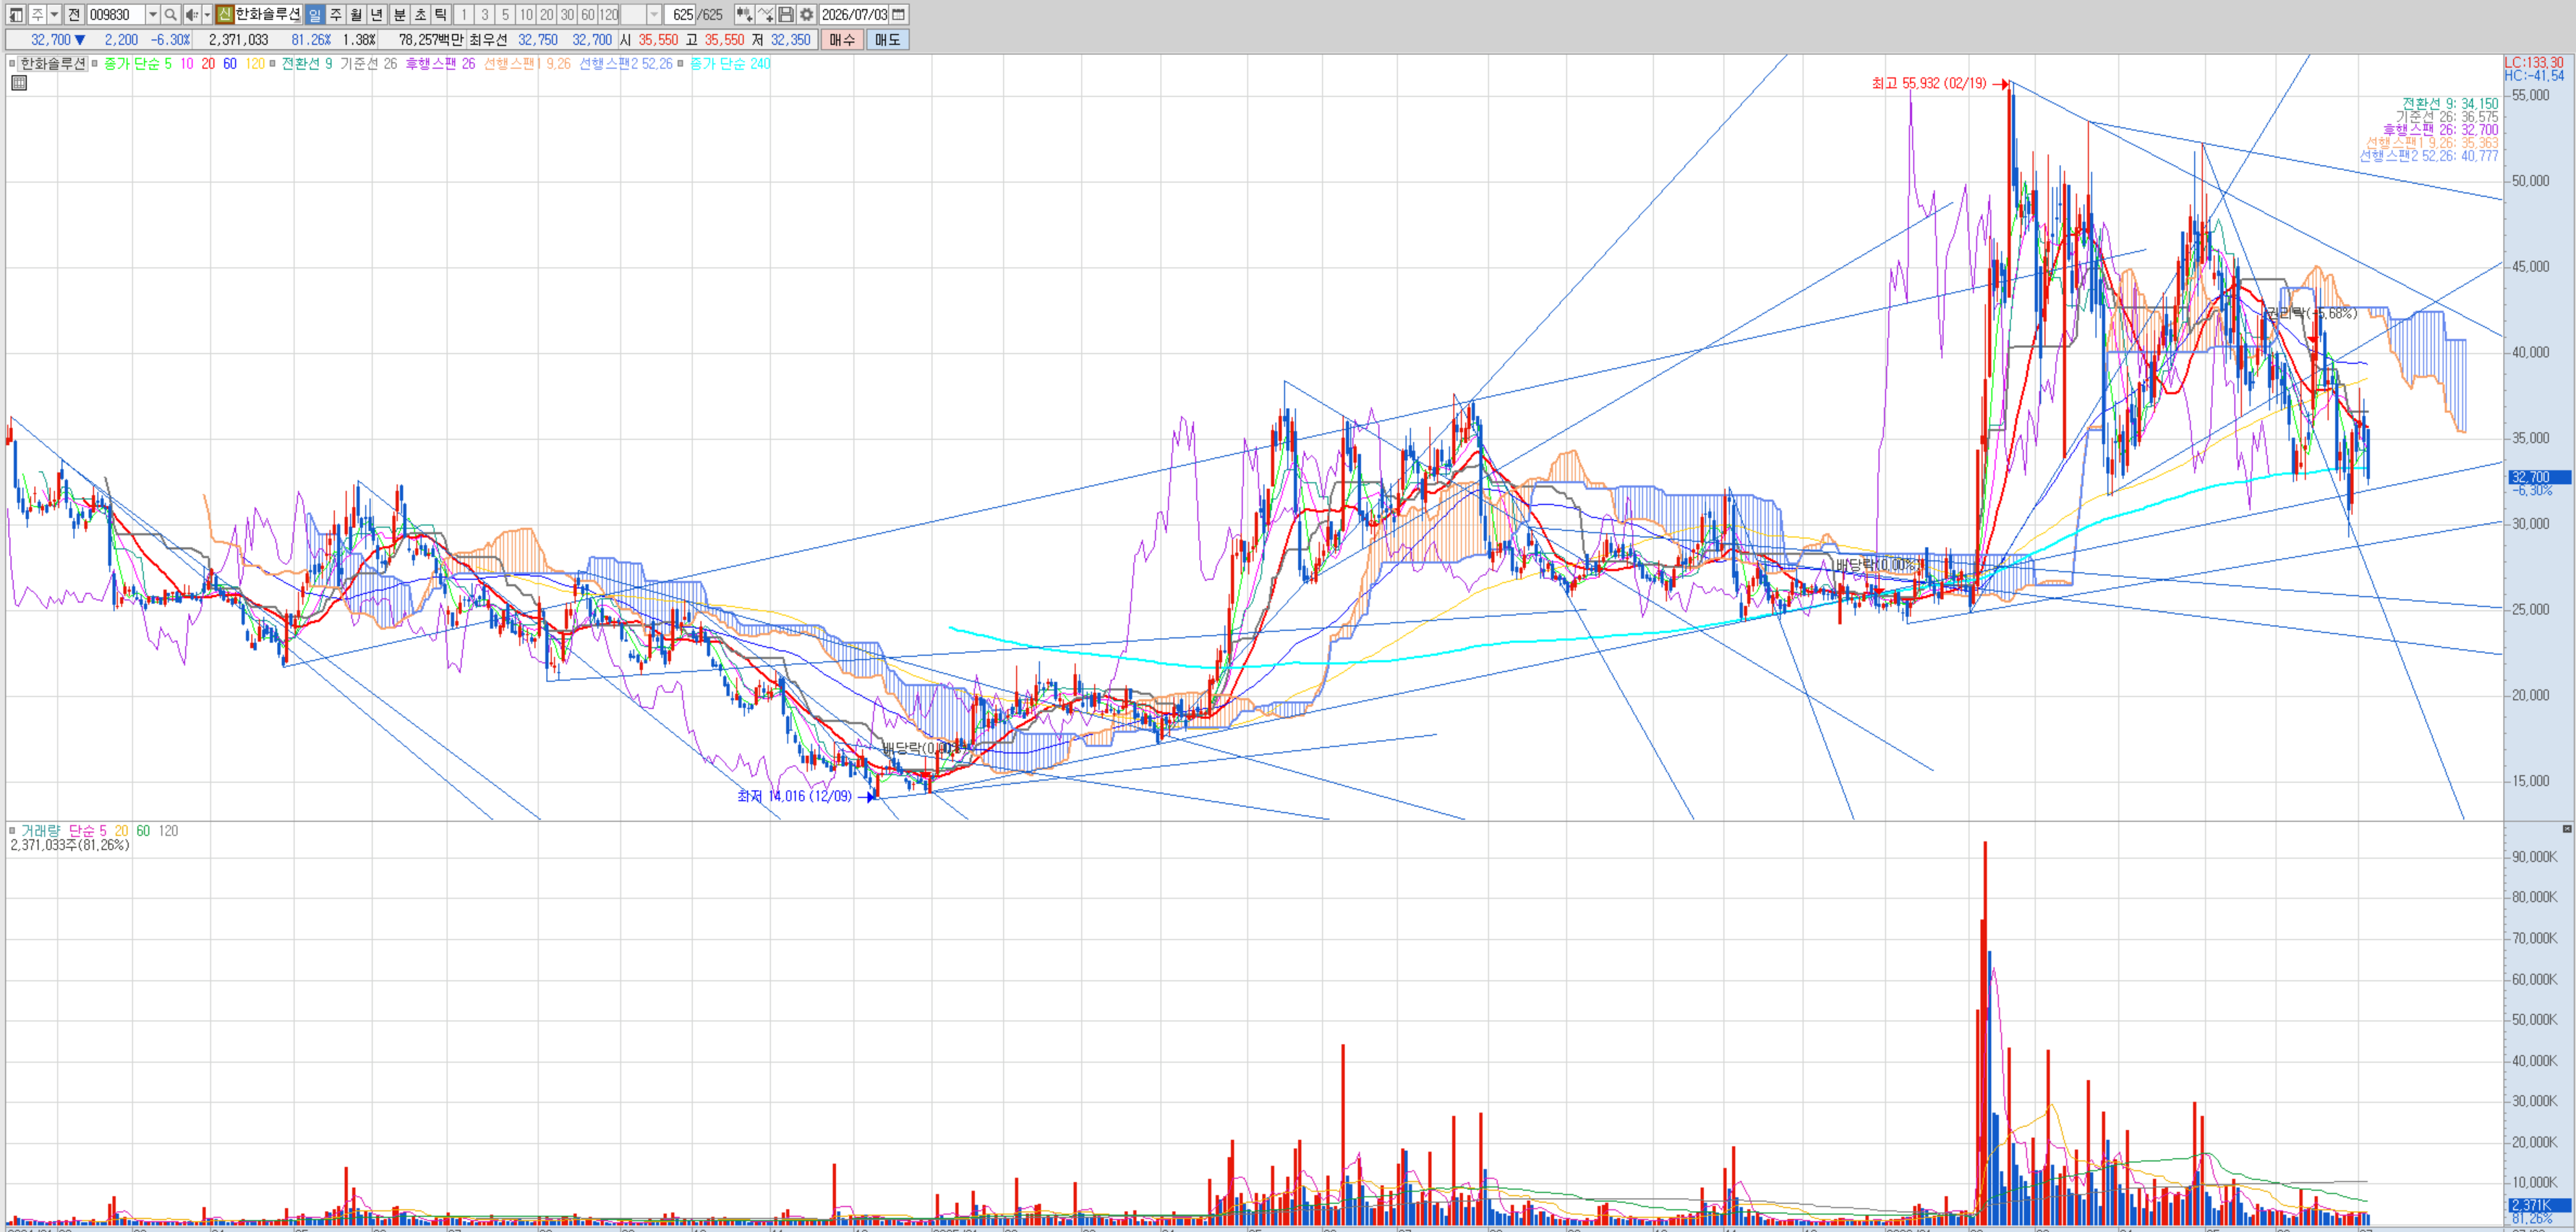
Task: Click the add candle-chart indicator icon
Action: point(744,14)
